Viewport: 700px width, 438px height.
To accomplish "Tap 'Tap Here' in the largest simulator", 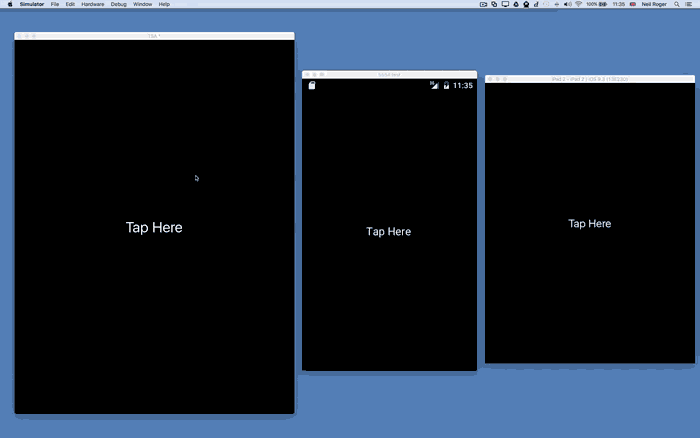I will (x=154, y=227).
